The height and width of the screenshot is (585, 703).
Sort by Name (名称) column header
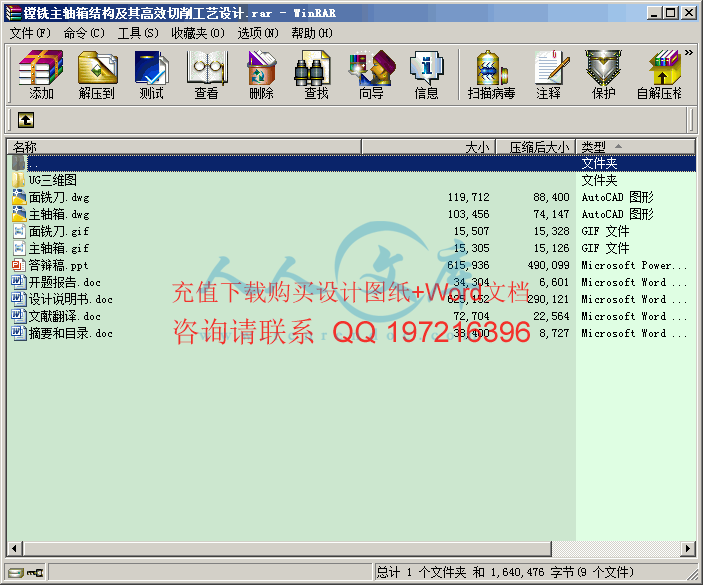click(184, 147)
